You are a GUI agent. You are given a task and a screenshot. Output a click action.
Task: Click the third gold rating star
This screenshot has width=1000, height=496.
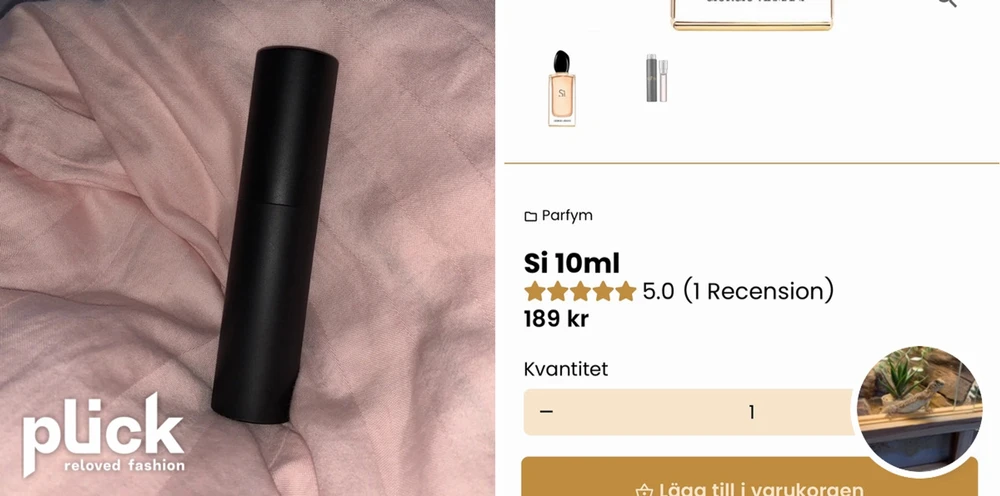tap(580, 291)
